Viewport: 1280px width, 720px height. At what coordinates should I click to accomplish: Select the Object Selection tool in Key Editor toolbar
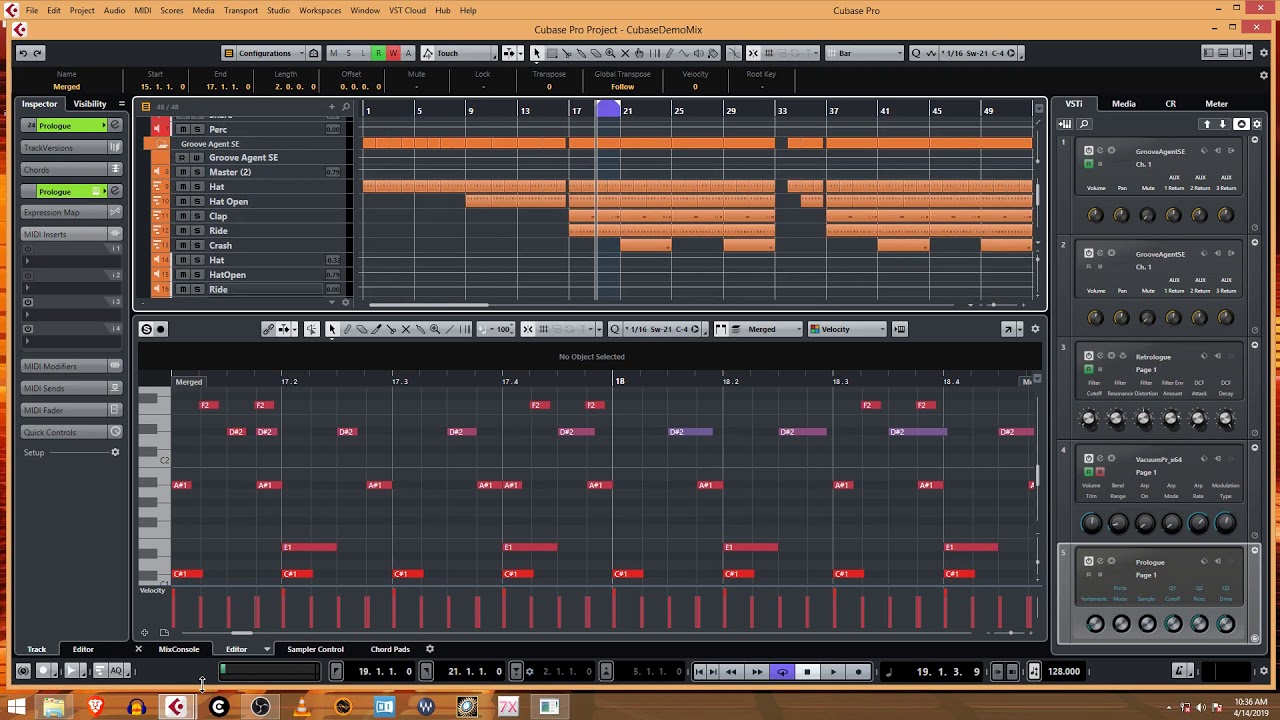tap(332, 329)
